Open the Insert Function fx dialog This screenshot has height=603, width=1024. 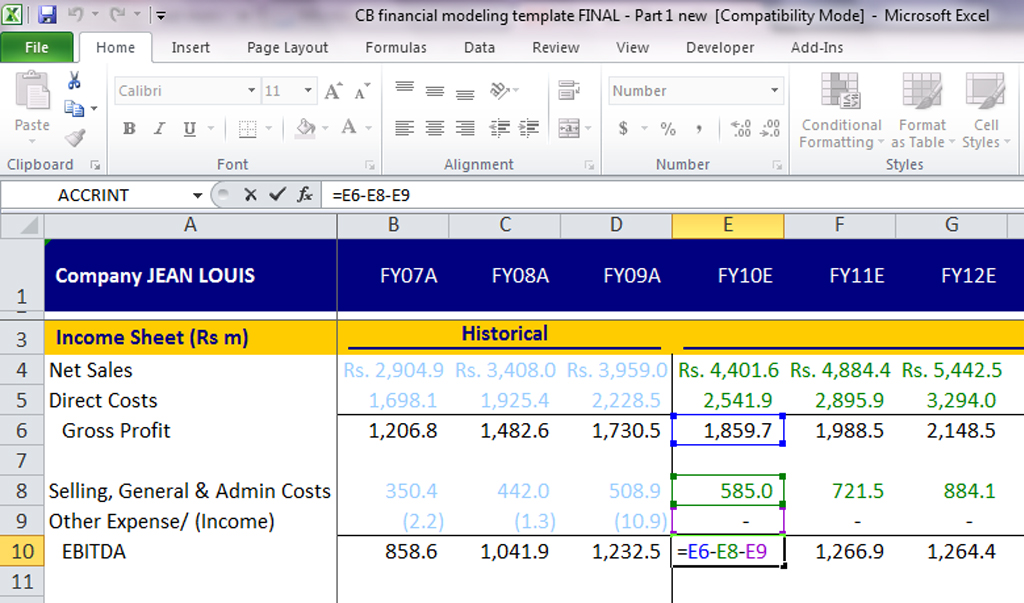tap(305, 195)
